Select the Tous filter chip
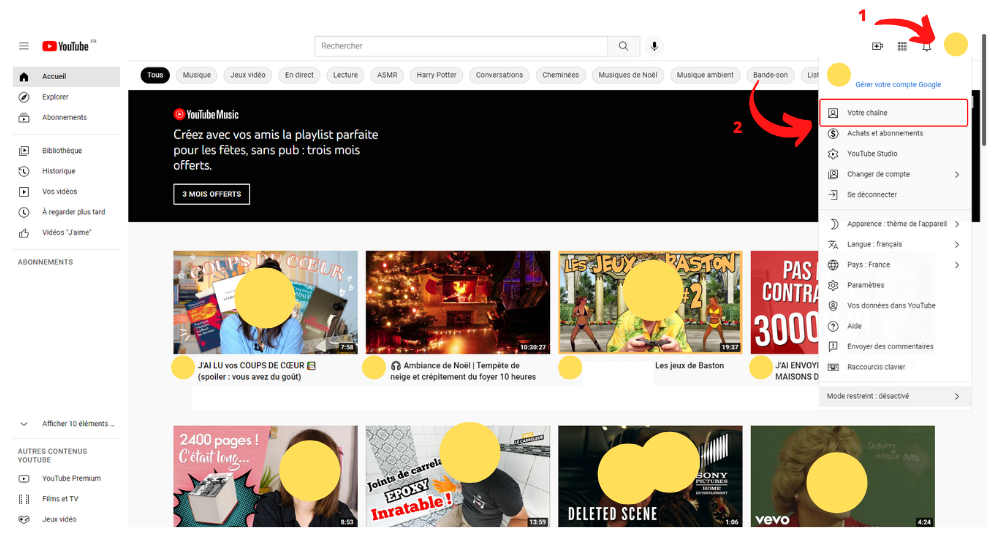The width and height of the screenshot is (1000, 560). coord(155,75)
